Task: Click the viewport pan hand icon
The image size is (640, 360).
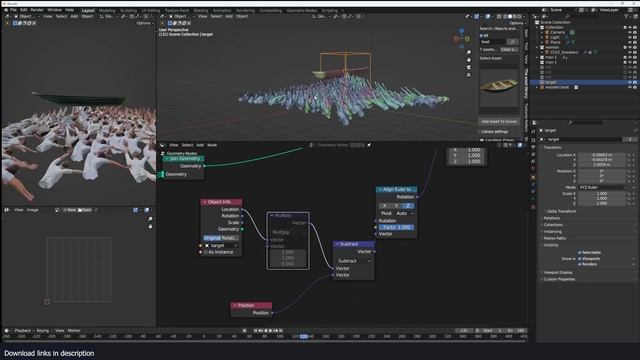Action: pyautogui.click(x=469, y=60)
